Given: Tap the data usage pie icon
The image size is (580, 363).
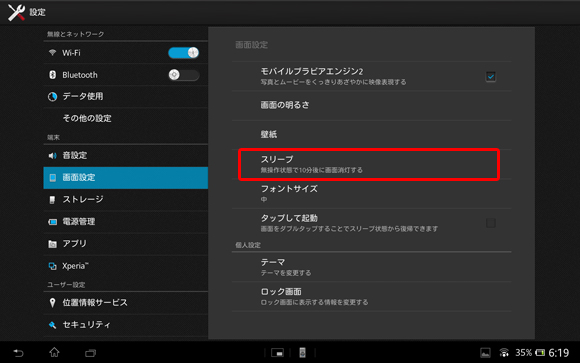Looking at the screenshot, I should pyautogui.click(x=52, y=97).
